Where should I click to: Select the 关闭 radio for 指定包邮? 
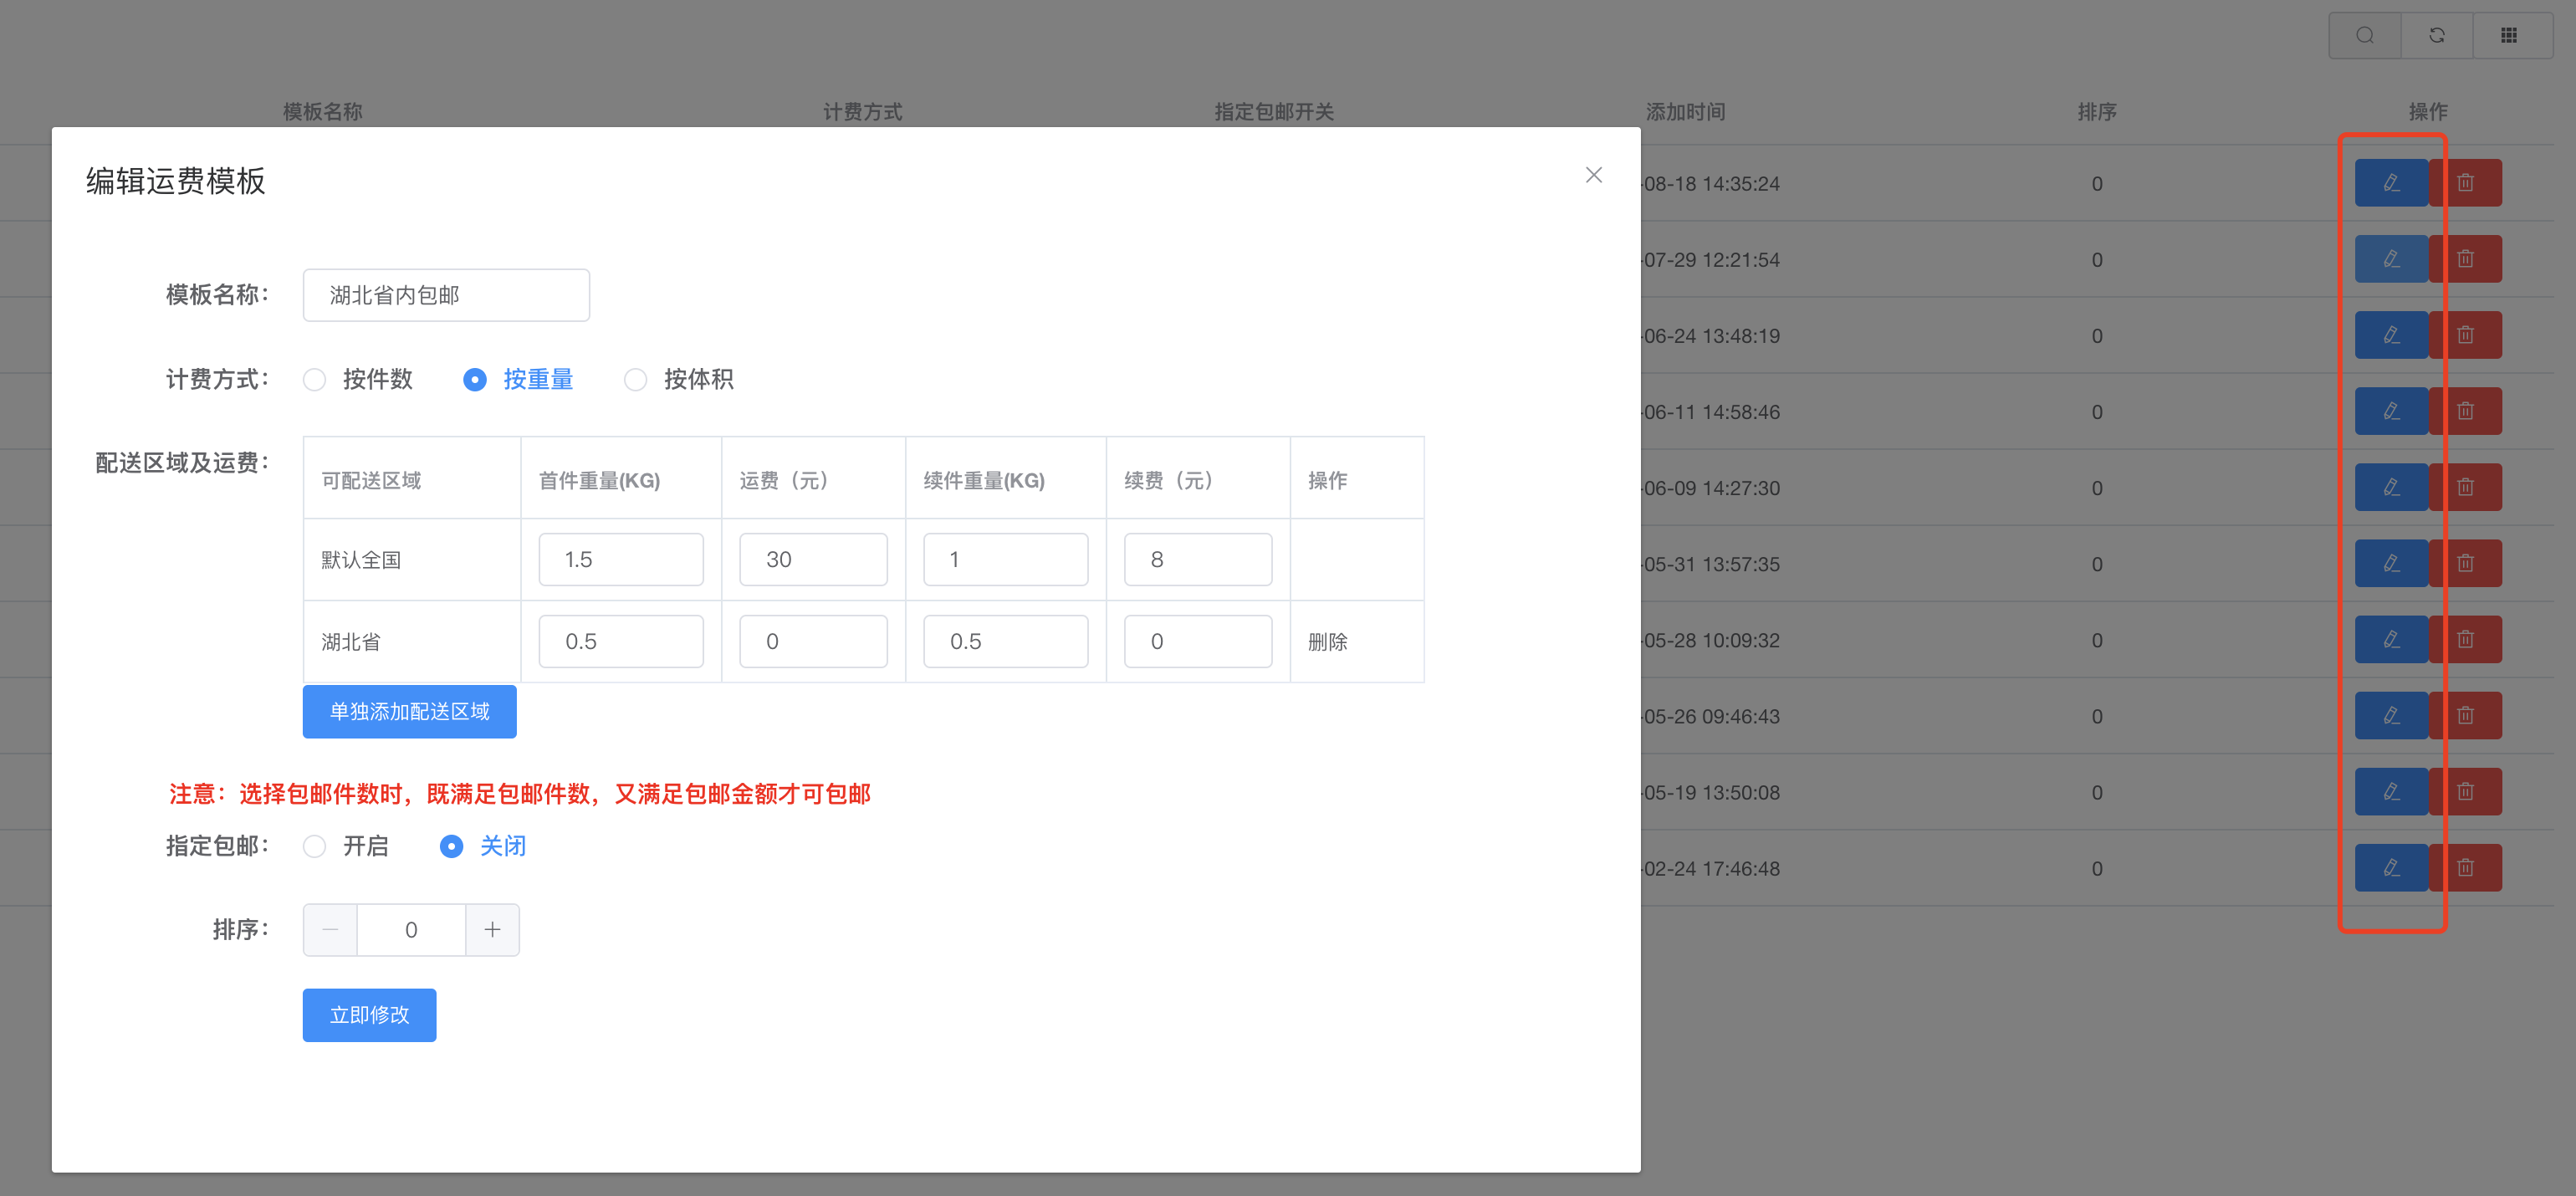pyautogui.click(x=452, y=846)
